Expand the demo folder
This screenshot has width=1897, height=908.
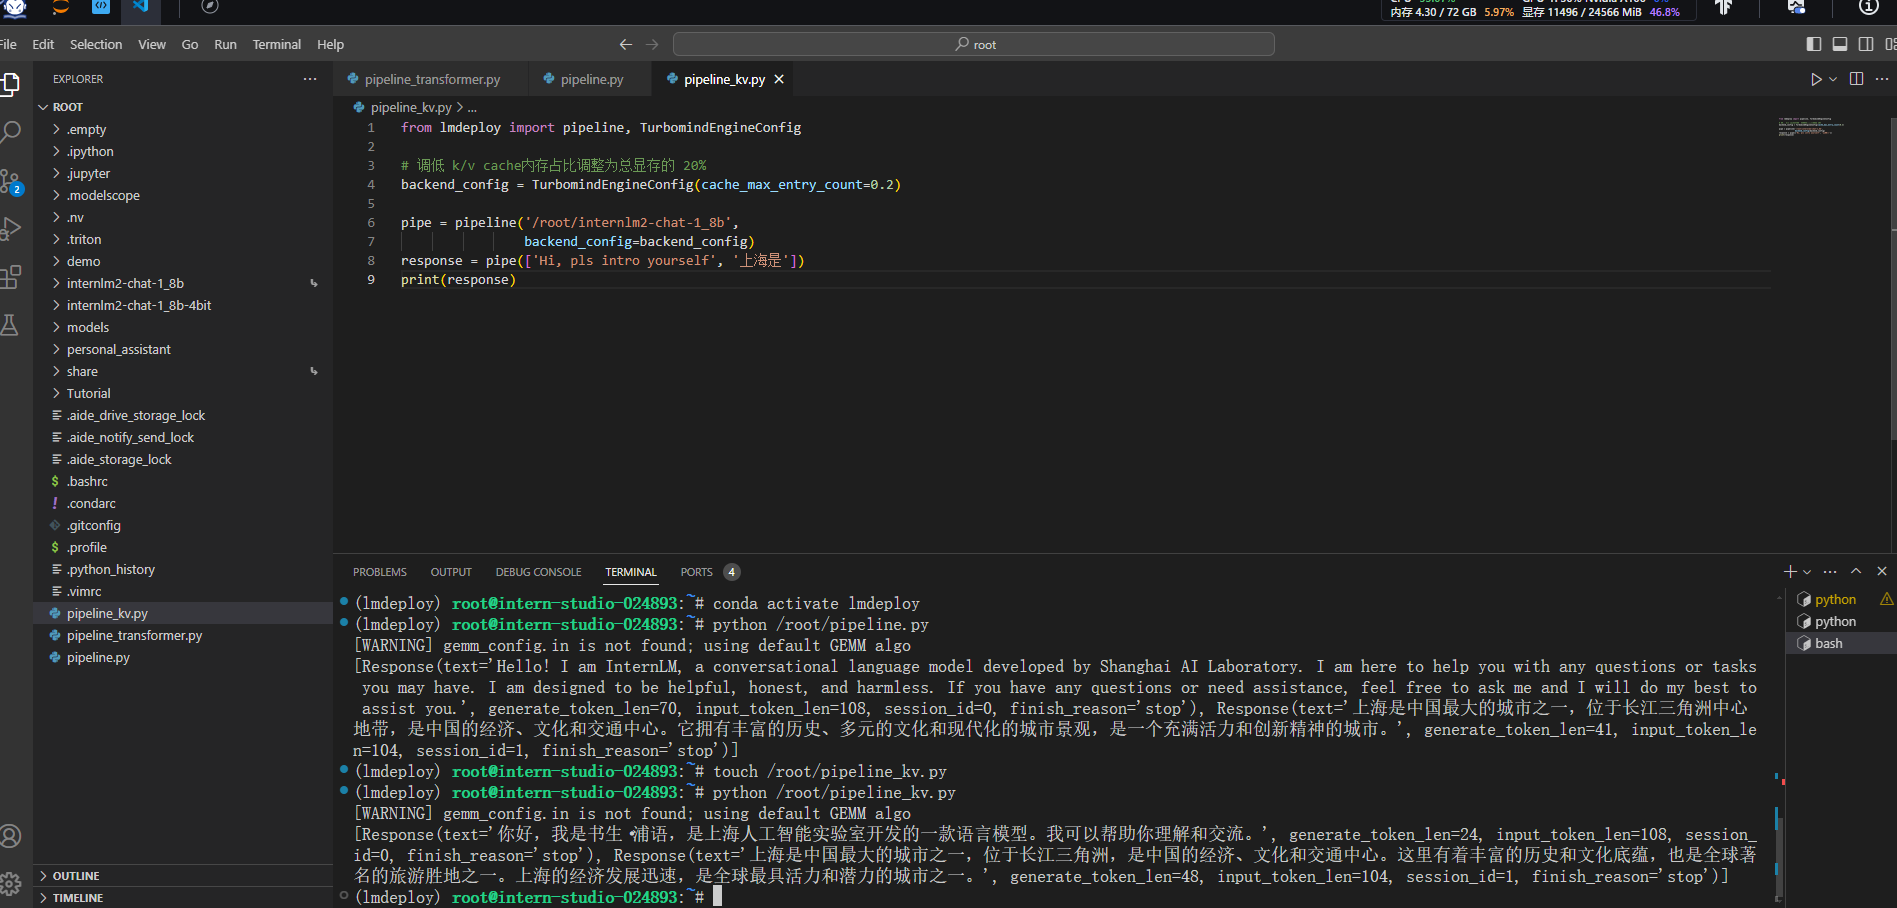(x=183, y=261)
